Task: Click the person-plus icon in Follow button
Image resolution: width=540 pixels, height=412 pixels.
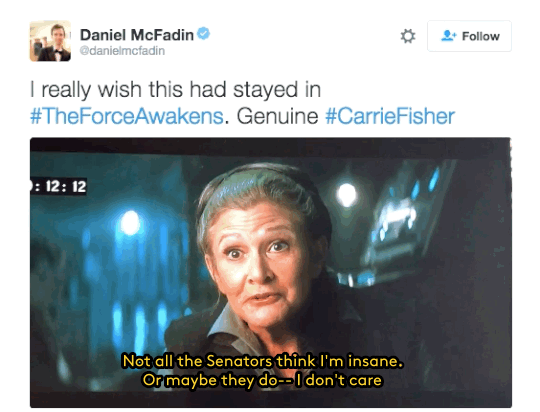Action: [x=448, y=36]
